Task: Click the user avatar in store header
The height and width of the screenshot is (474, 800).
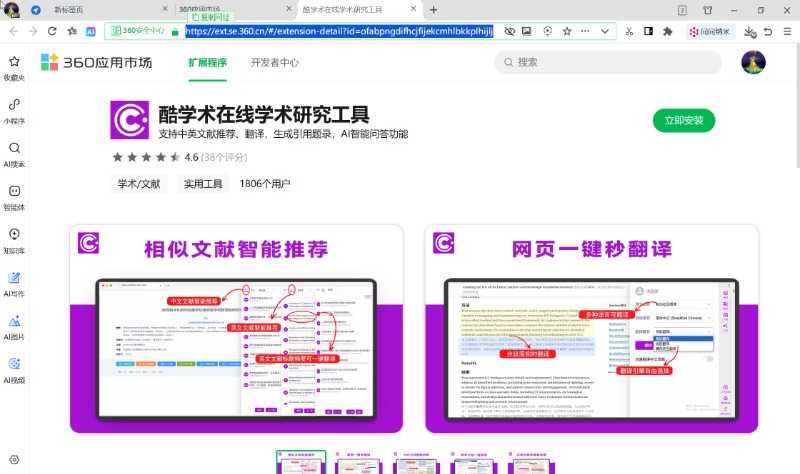Action: tap(753, 62)
